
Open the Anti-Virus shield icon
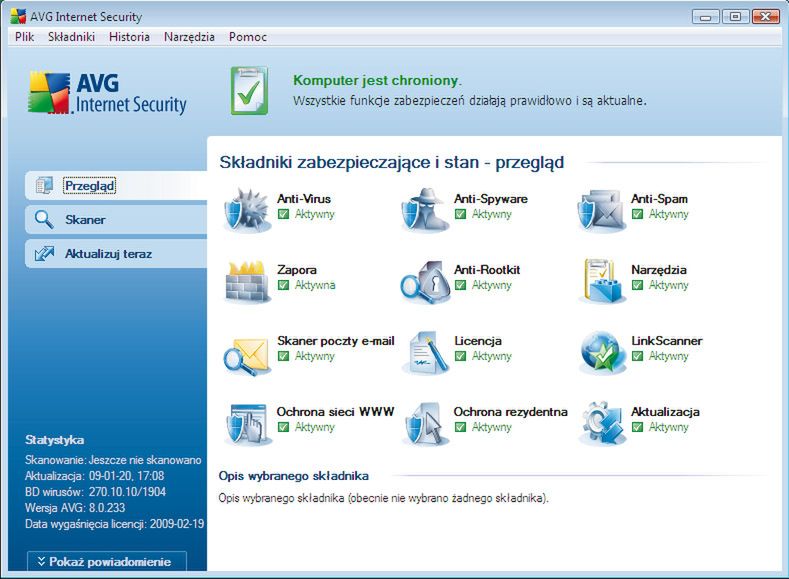247,210
